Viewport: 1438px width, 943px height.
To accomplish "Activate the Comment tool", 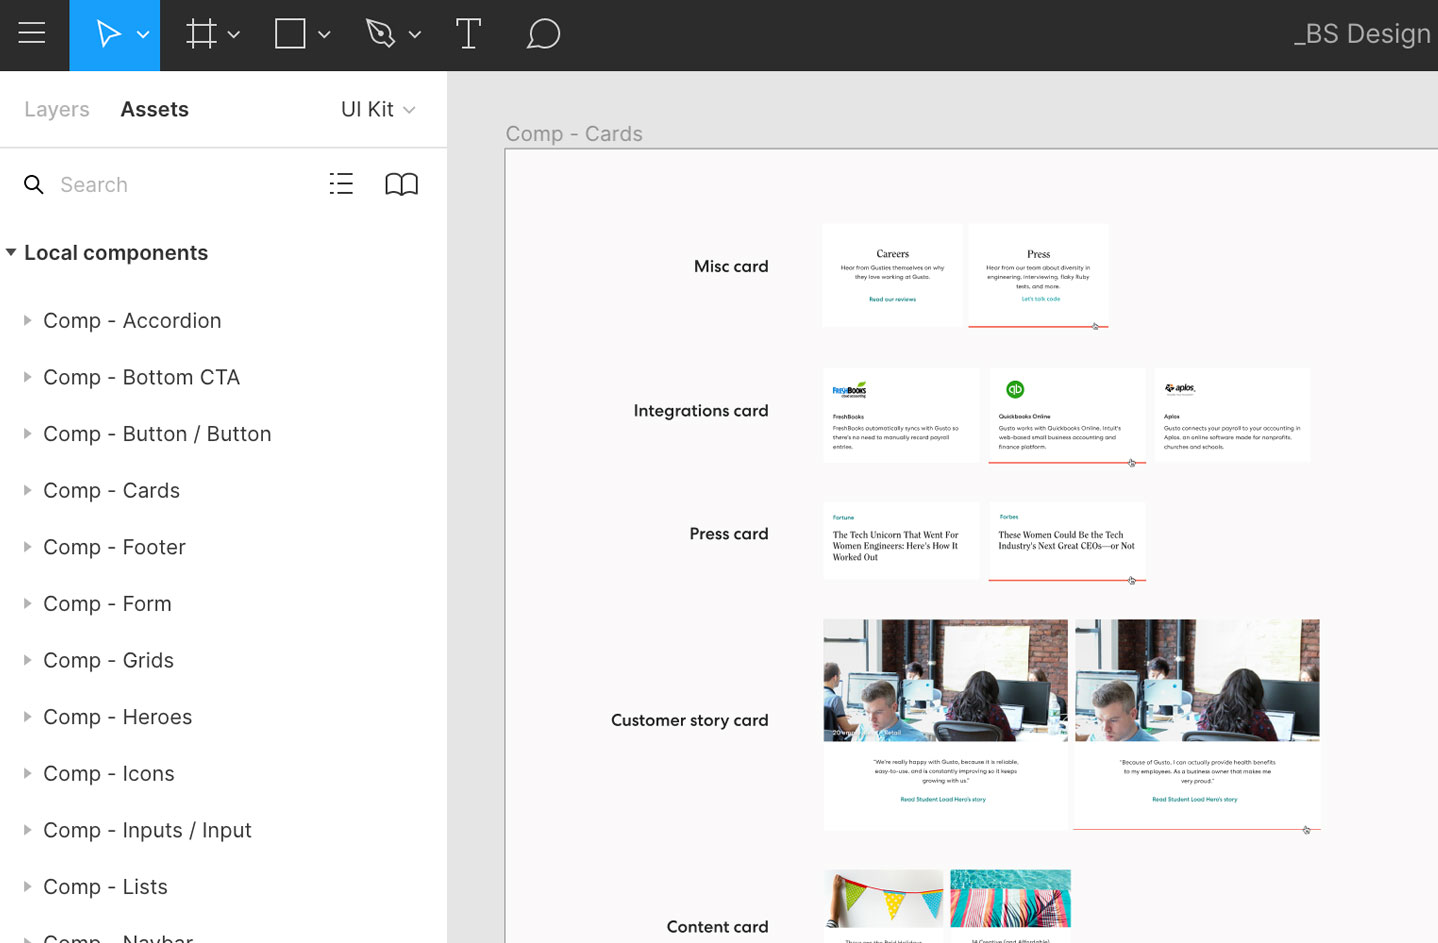I will pyautogui.click(x=543, y=34).
